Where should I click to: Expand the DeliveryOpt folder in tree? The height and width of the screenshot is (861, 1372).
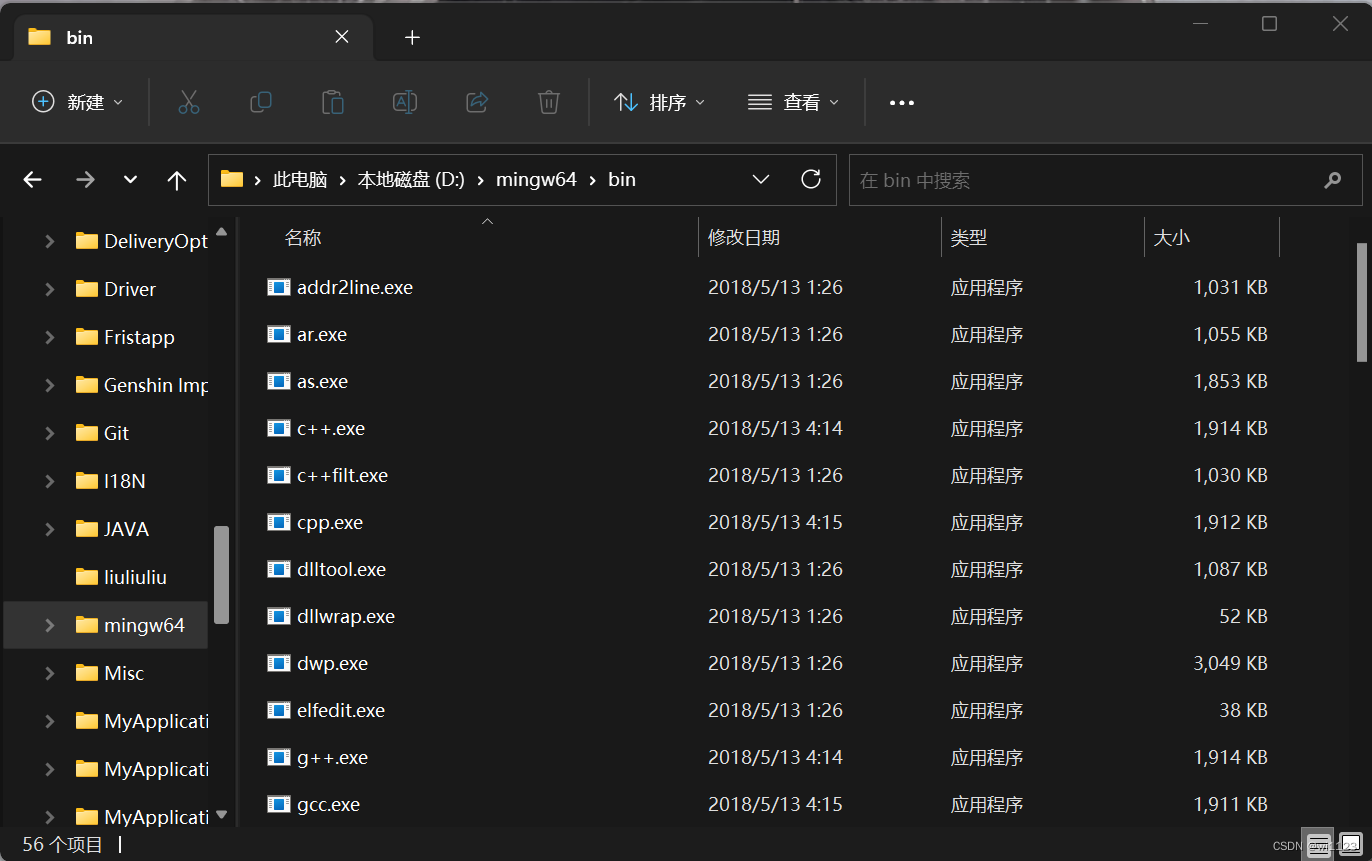(49, 241)
